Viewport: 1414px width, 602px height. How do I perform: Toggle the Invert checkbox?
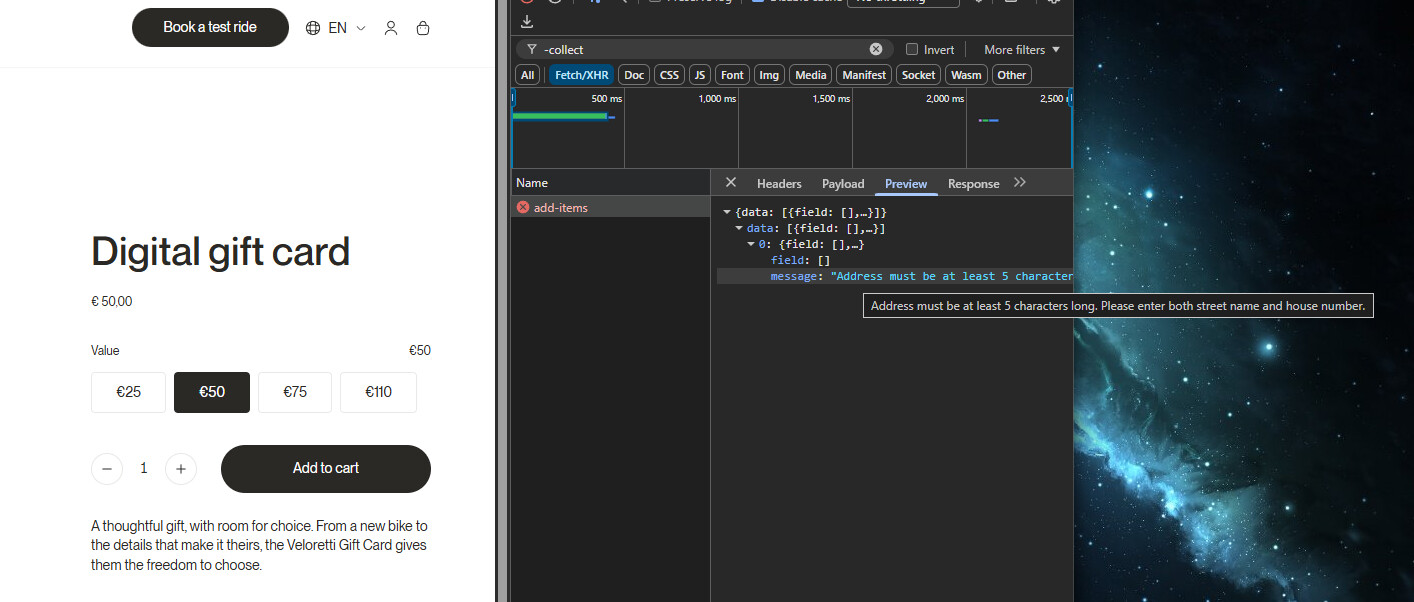[x=912, y=49]
